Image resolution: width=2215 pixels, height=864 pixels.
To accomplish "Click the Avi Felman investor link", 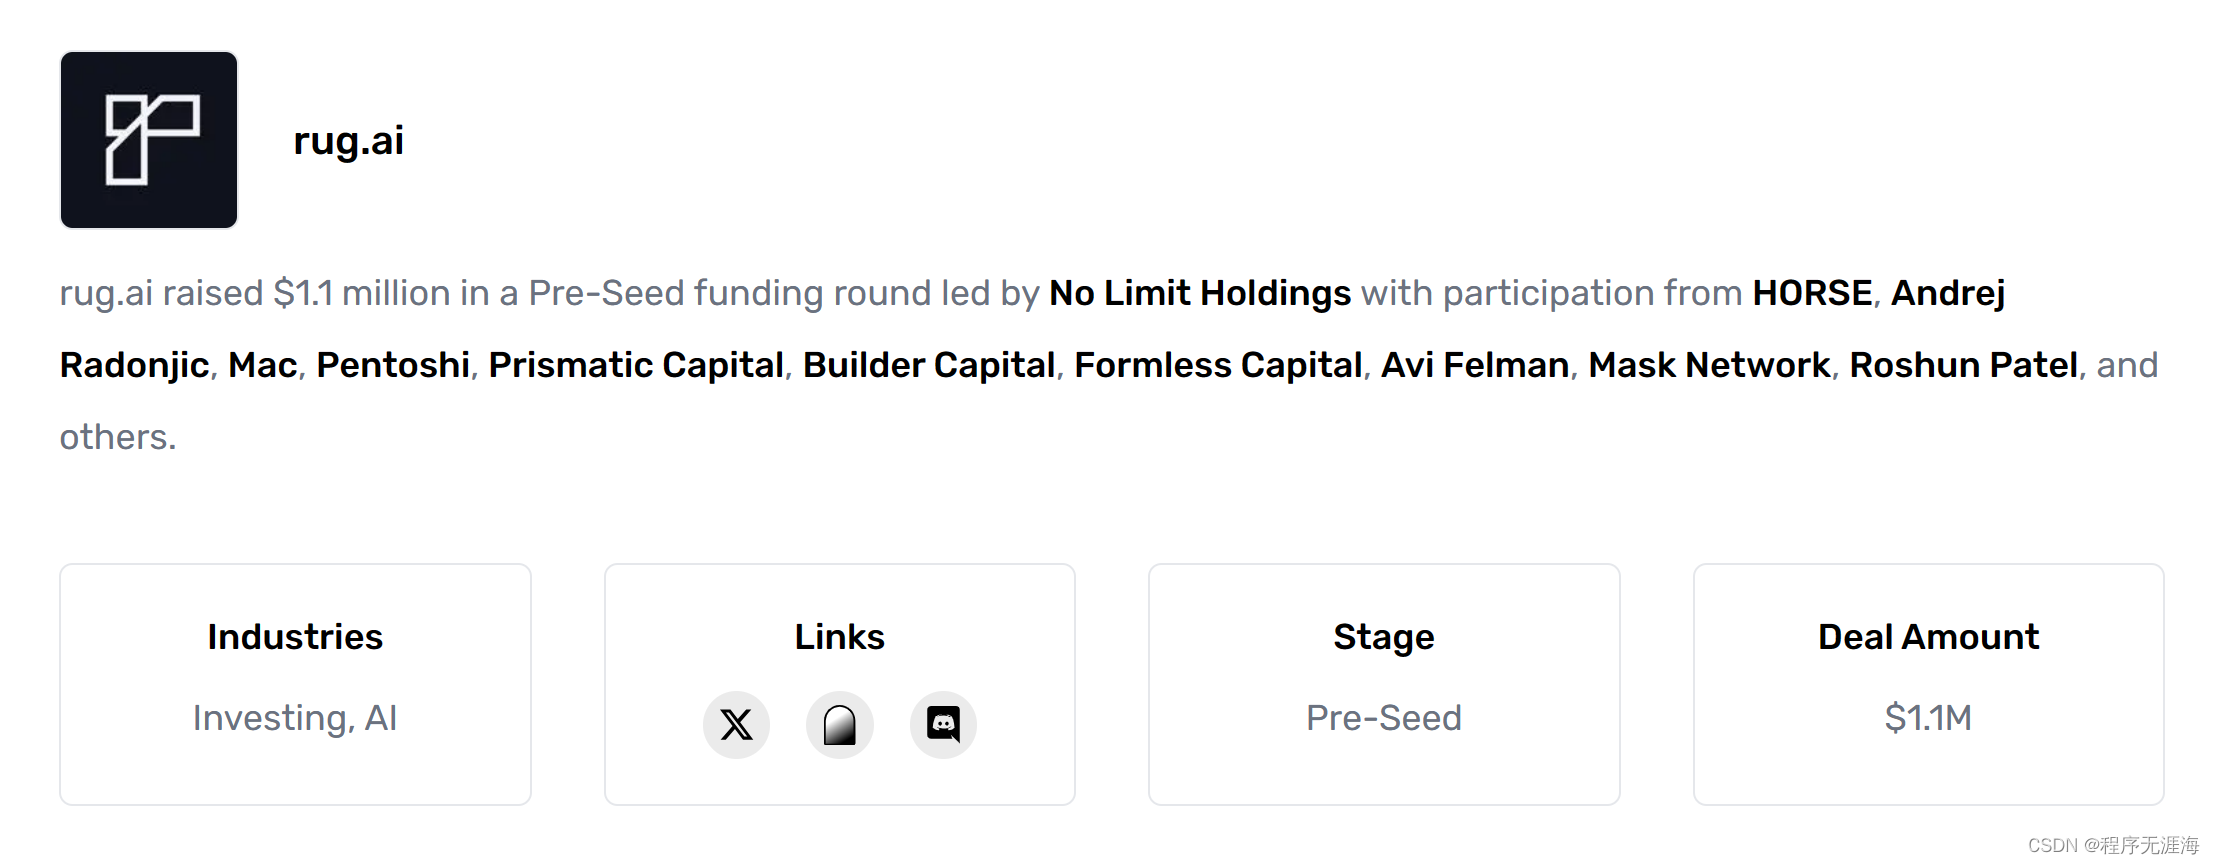I will pyautogui.click(x=1475, y=365).
